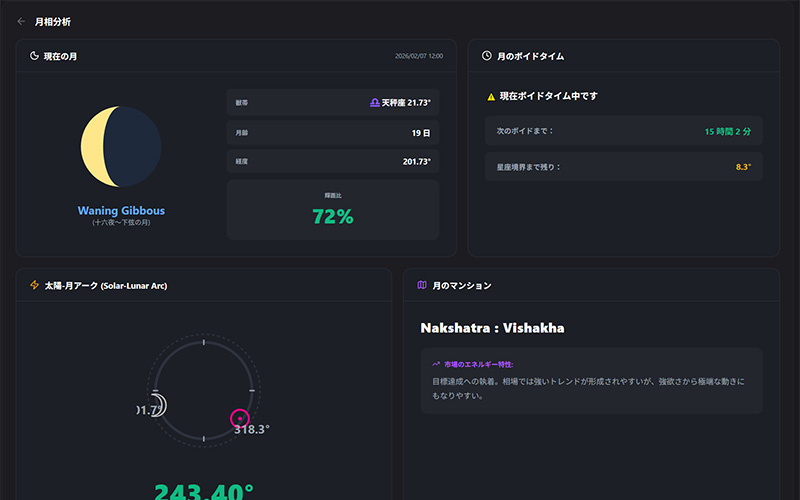The height and width of the screenshot is (500, 800).
Task: Click the 星座境界まで残り 8.3° row
Action: pos(623,166)
